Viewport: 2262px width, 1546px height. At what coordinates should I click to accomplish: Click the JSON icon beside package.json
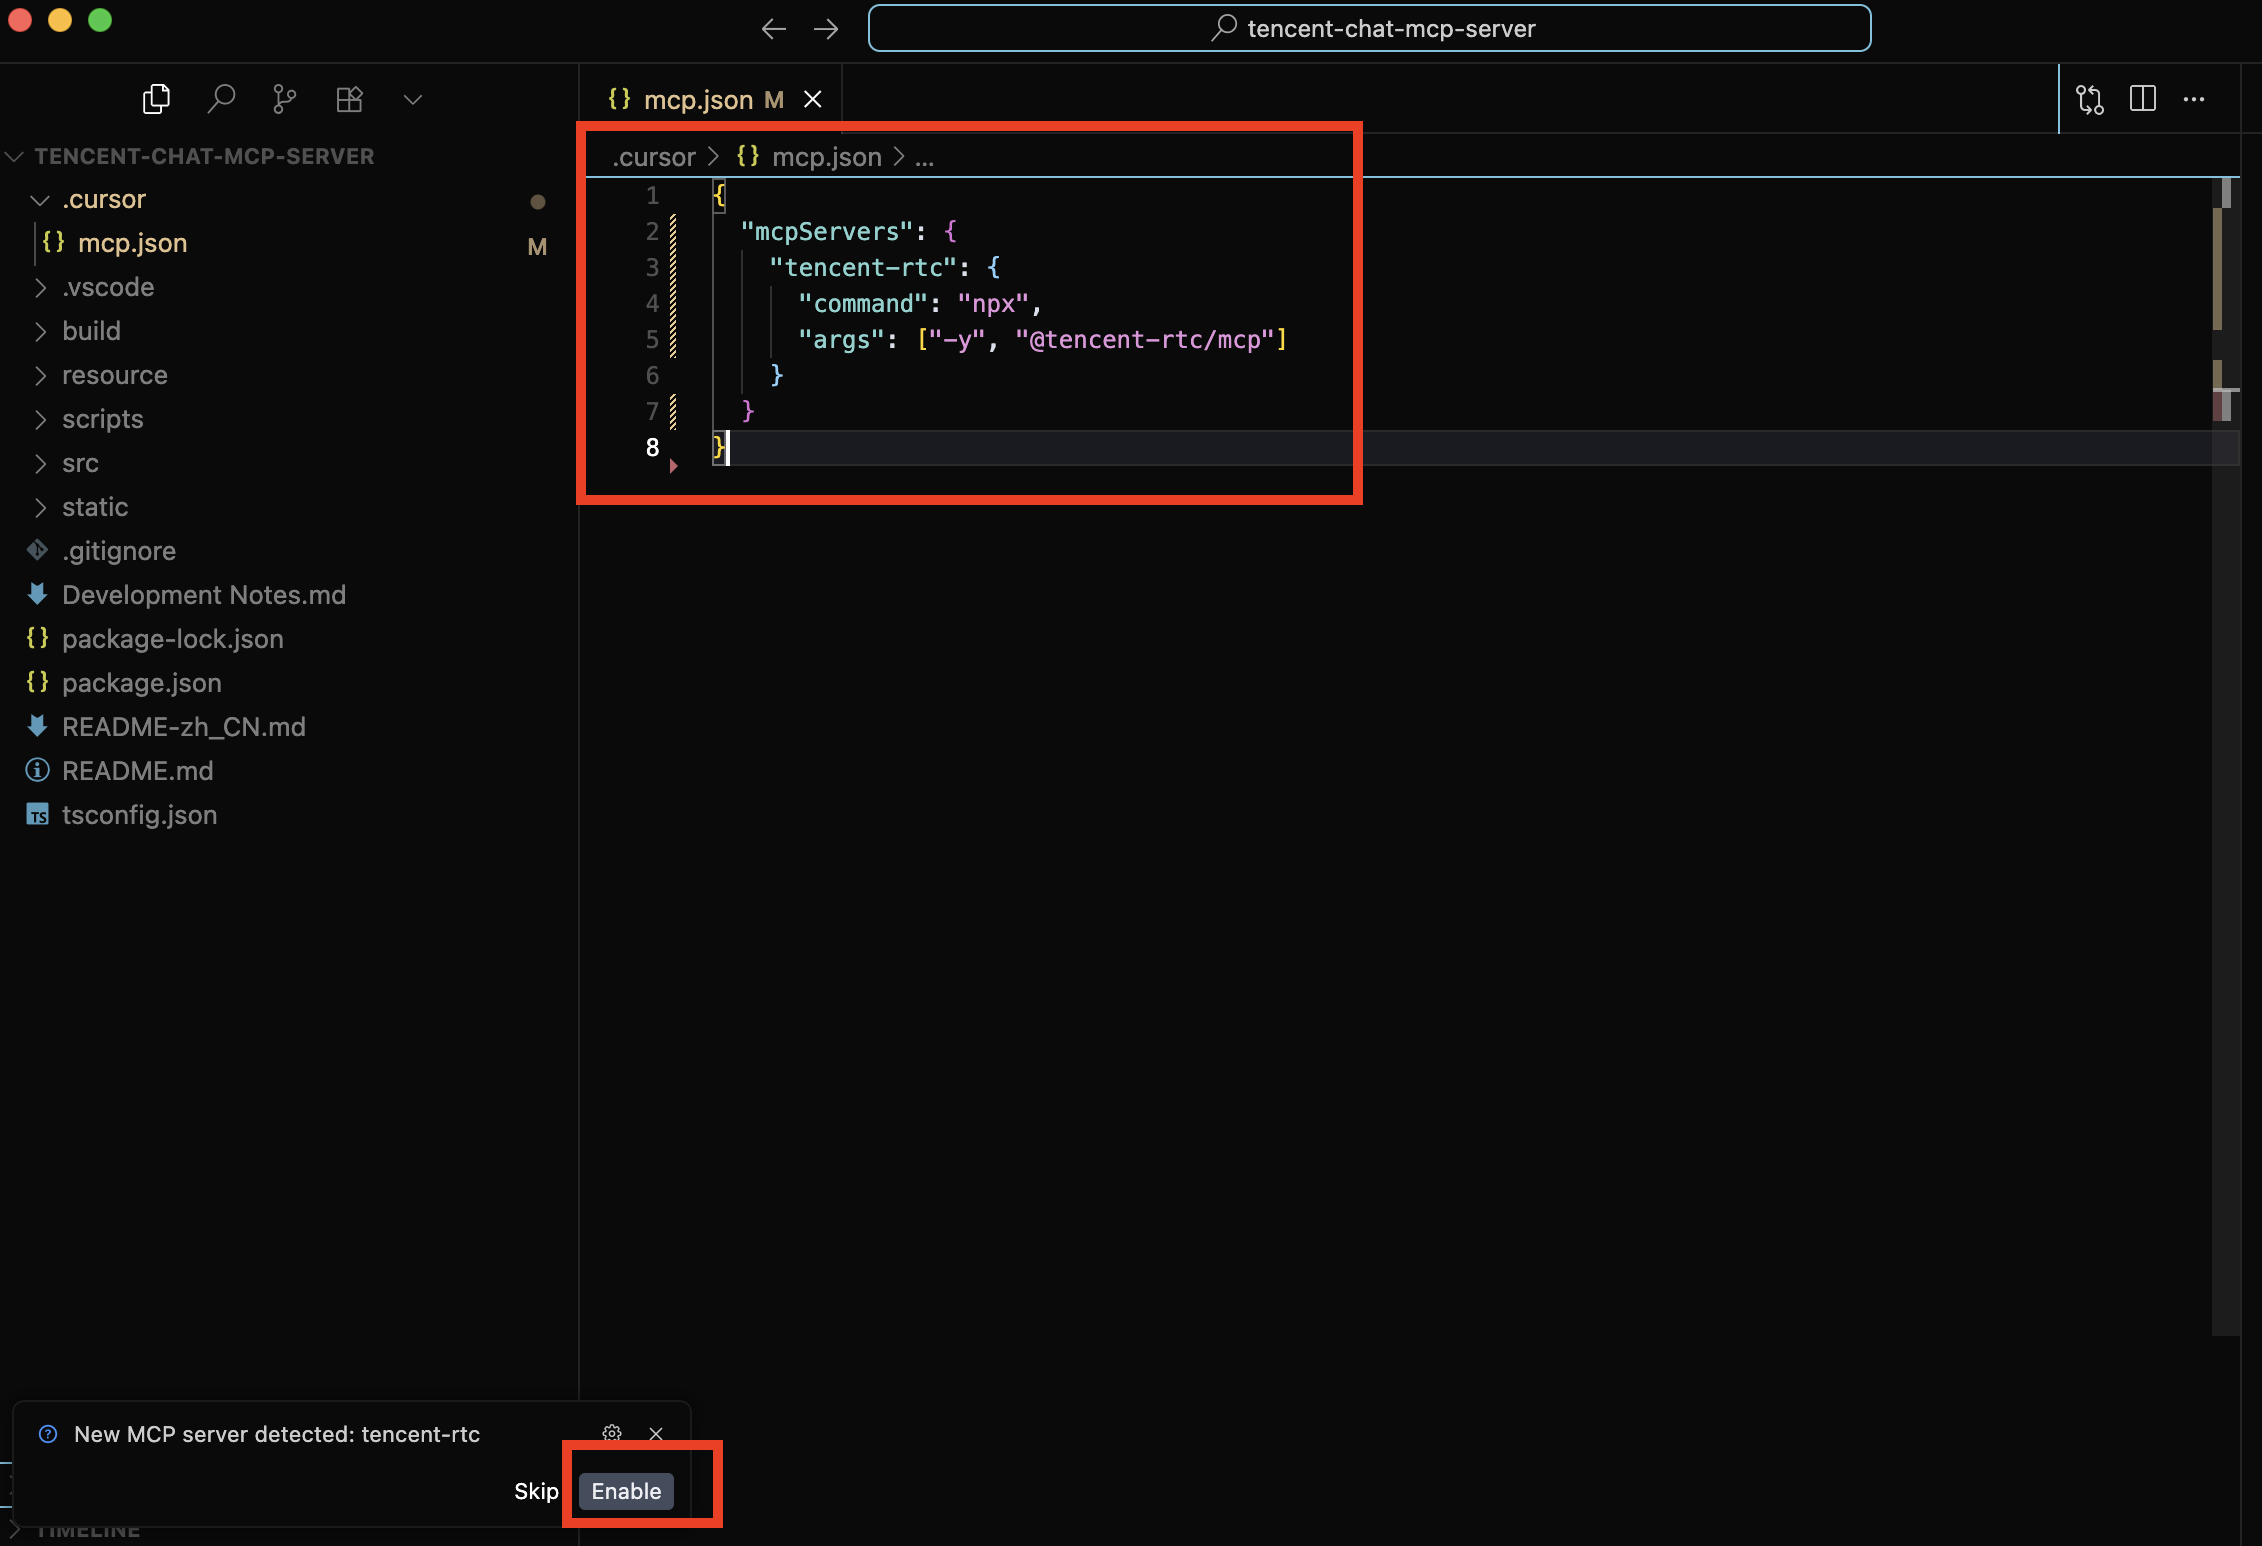pos(37,682)
